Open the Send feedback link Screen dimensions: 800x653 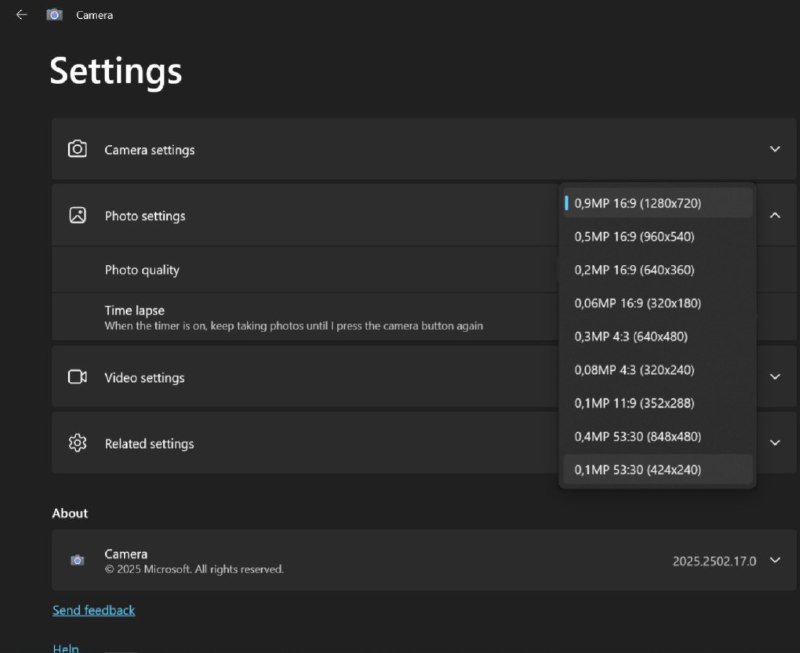pos(93,610)
